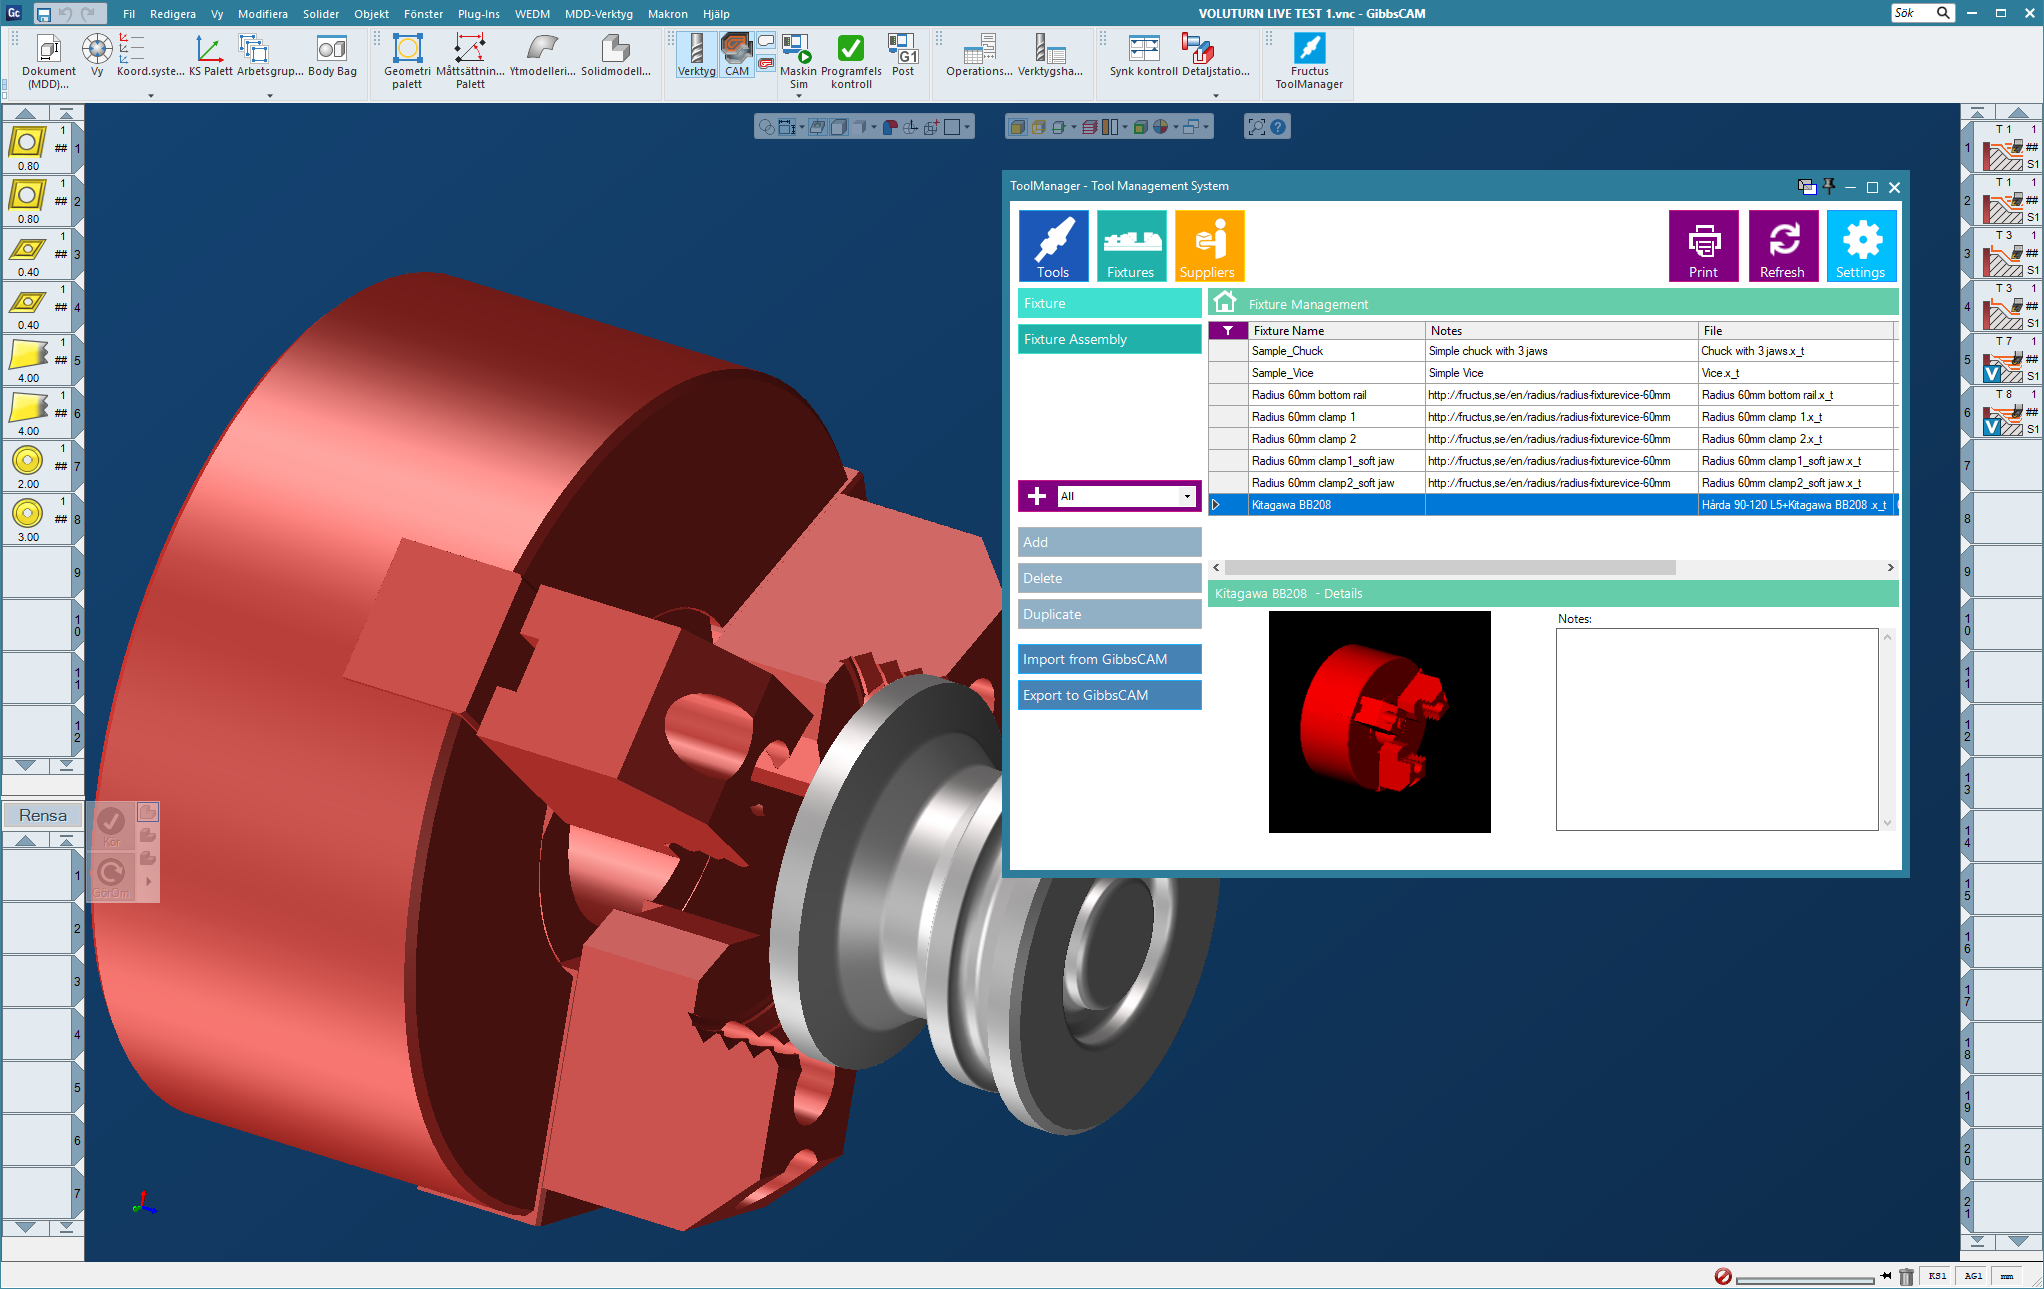Screen dimensions: 2044x1289
Task: Expand Detaljstation dropdown arrow
Action: click(1216, 96)
